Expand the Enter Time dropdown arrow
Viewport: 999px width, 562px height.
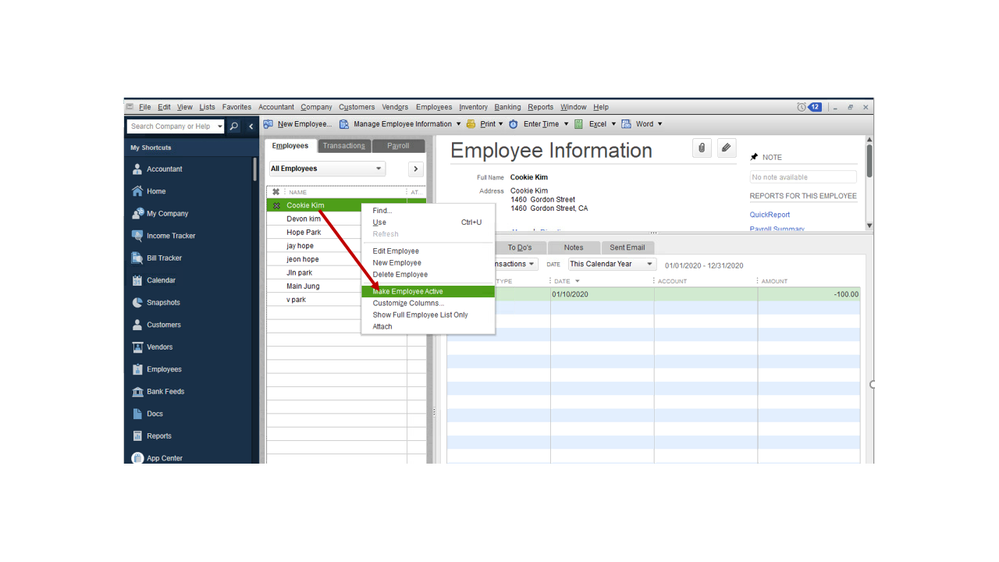click(x=566, y=124)
